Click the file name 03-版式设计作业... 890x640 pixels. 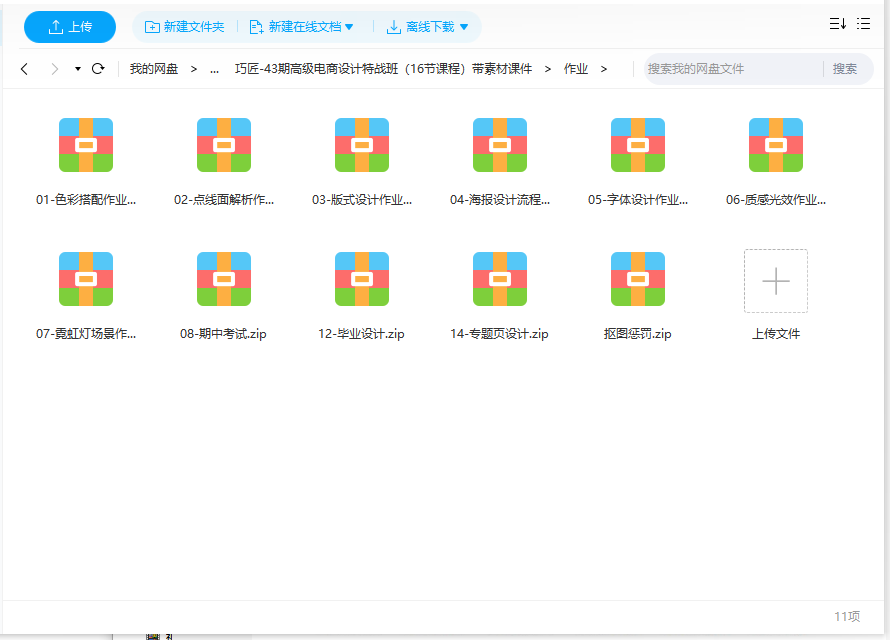click(362, 200)
